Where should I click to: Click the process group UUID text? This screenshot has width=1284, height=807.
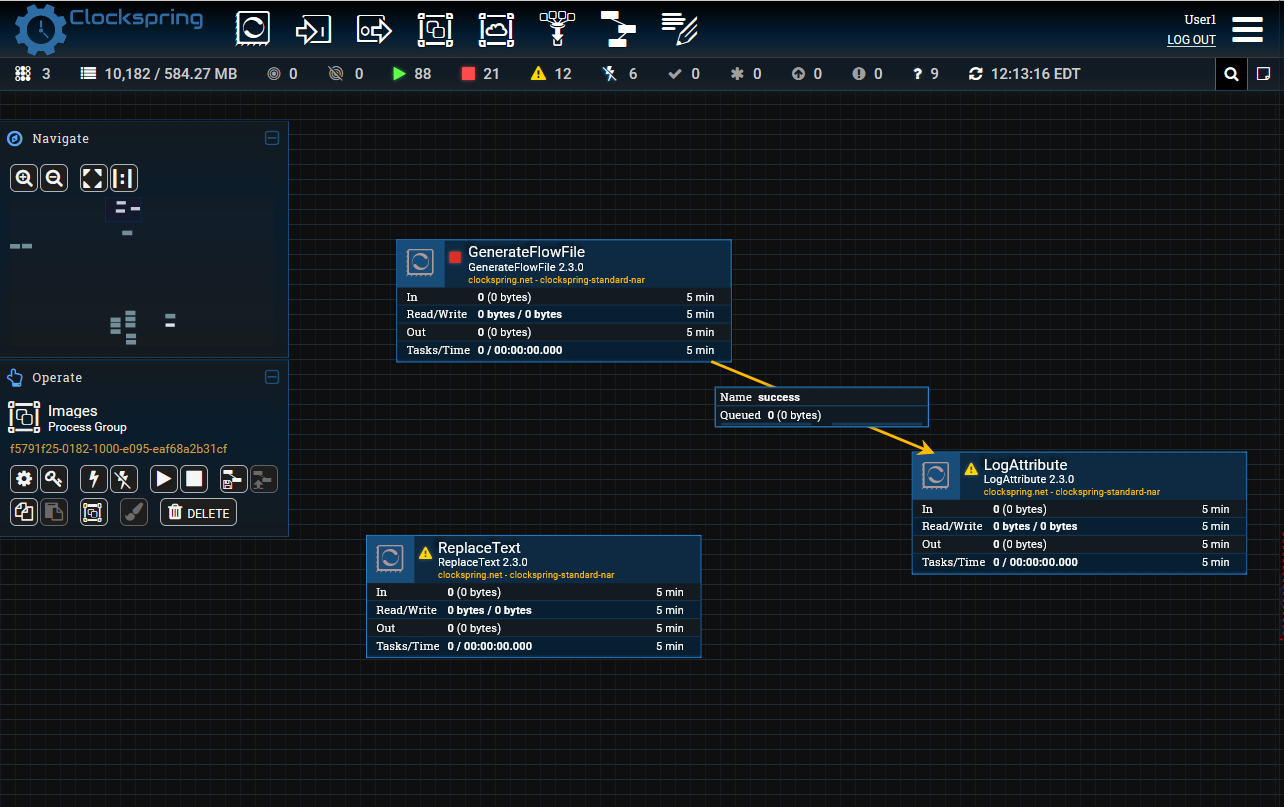coord(119,449)
